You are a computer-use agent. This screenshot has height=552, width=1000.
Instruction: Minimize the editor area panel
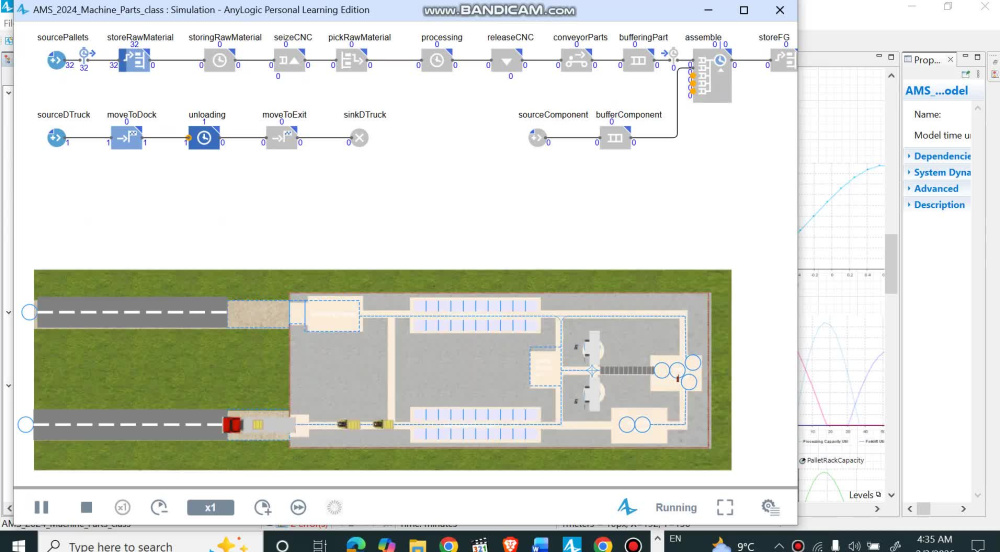pos(877,57)
